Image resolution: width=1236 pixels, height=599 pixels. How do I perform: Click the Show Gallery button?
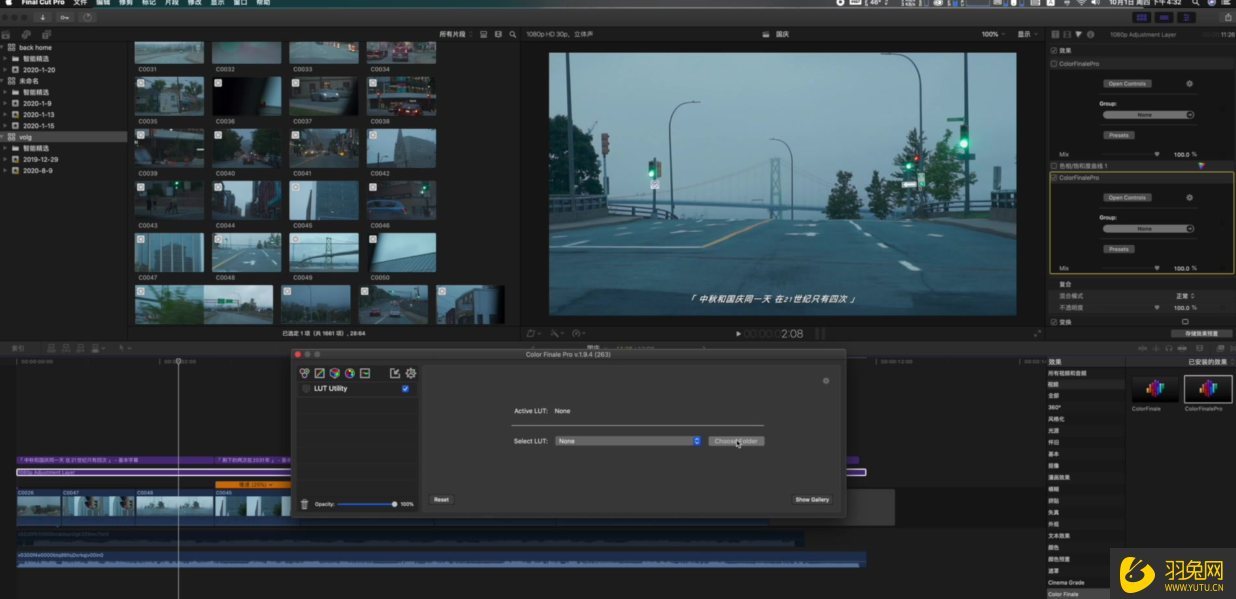(x=813, y=500)
